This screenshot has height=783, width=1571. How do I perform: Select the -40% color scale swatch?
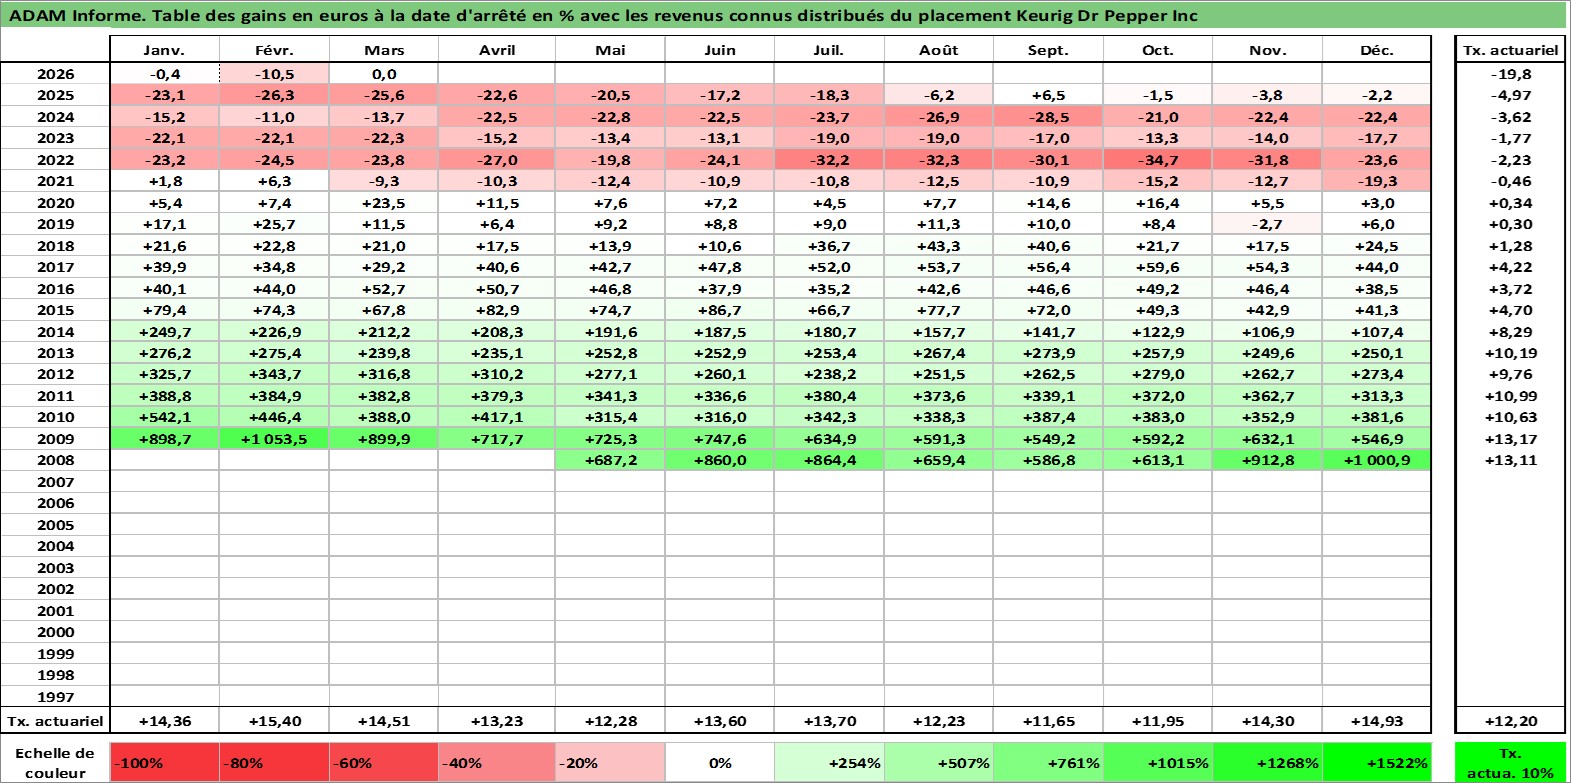click(497, 762)
